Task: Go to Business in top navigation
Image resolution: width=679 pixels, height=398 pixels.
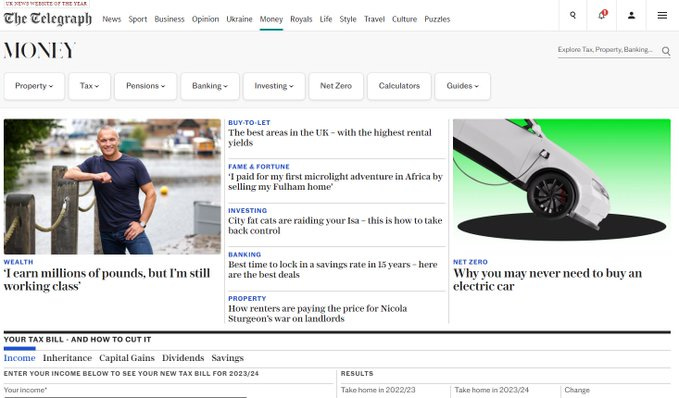Action: pos(169,19)
